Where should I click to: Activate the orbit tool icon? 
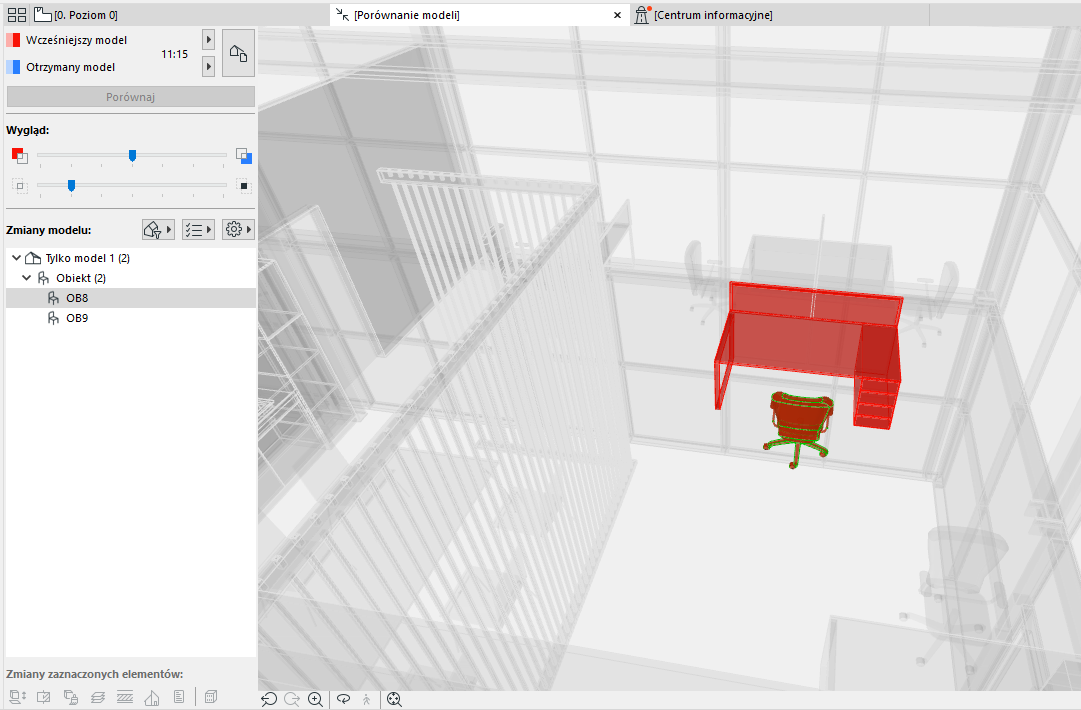[343, 700]
